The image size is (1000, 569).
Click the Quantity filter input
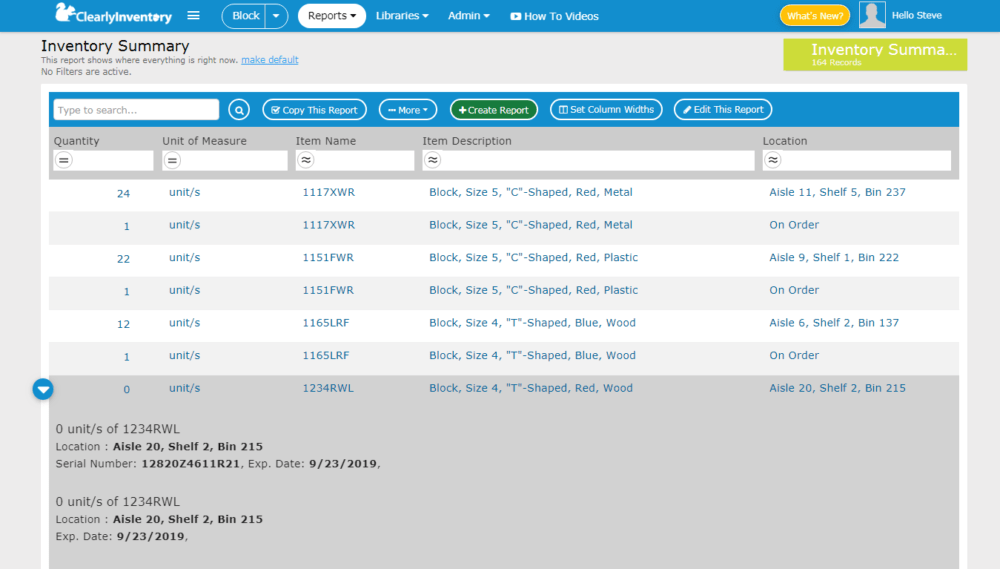pyautogui.click(x=103, y=160)
